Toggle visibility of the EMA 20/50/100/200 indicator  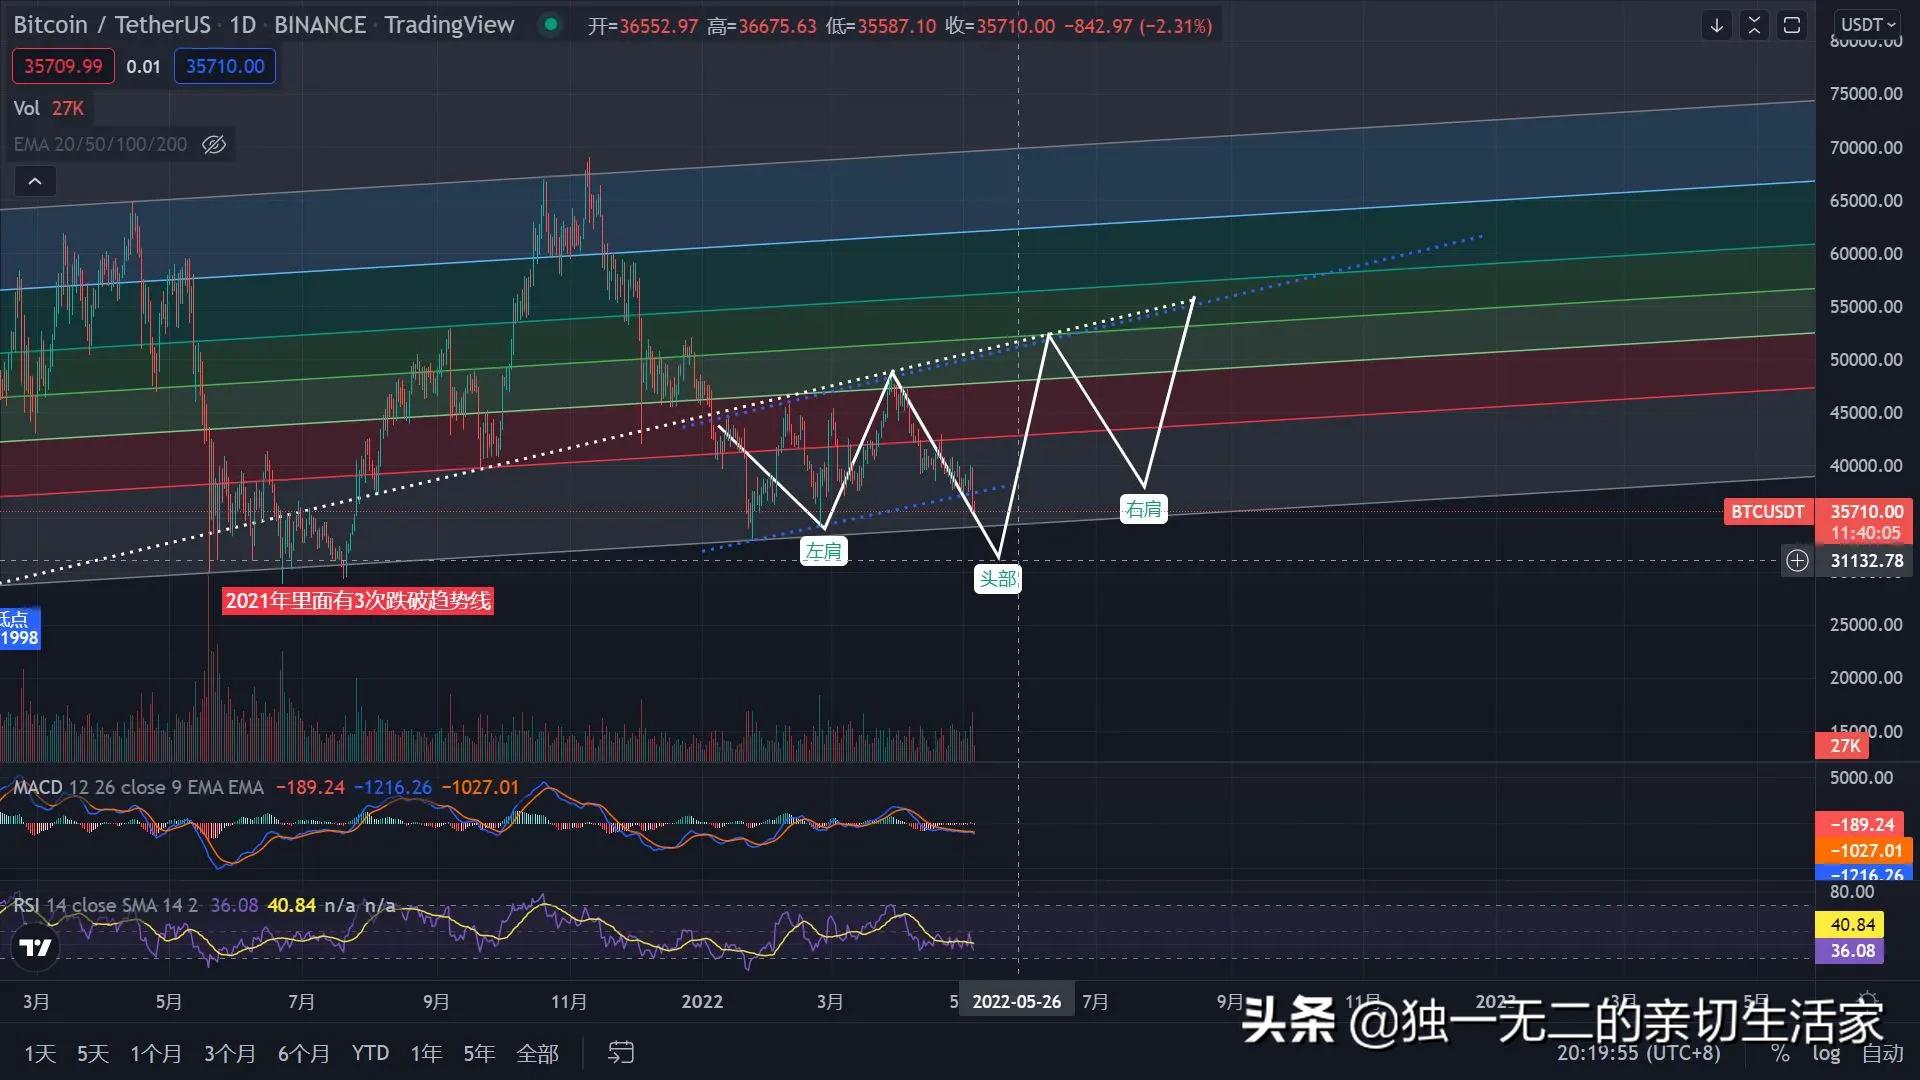[213, 144]
